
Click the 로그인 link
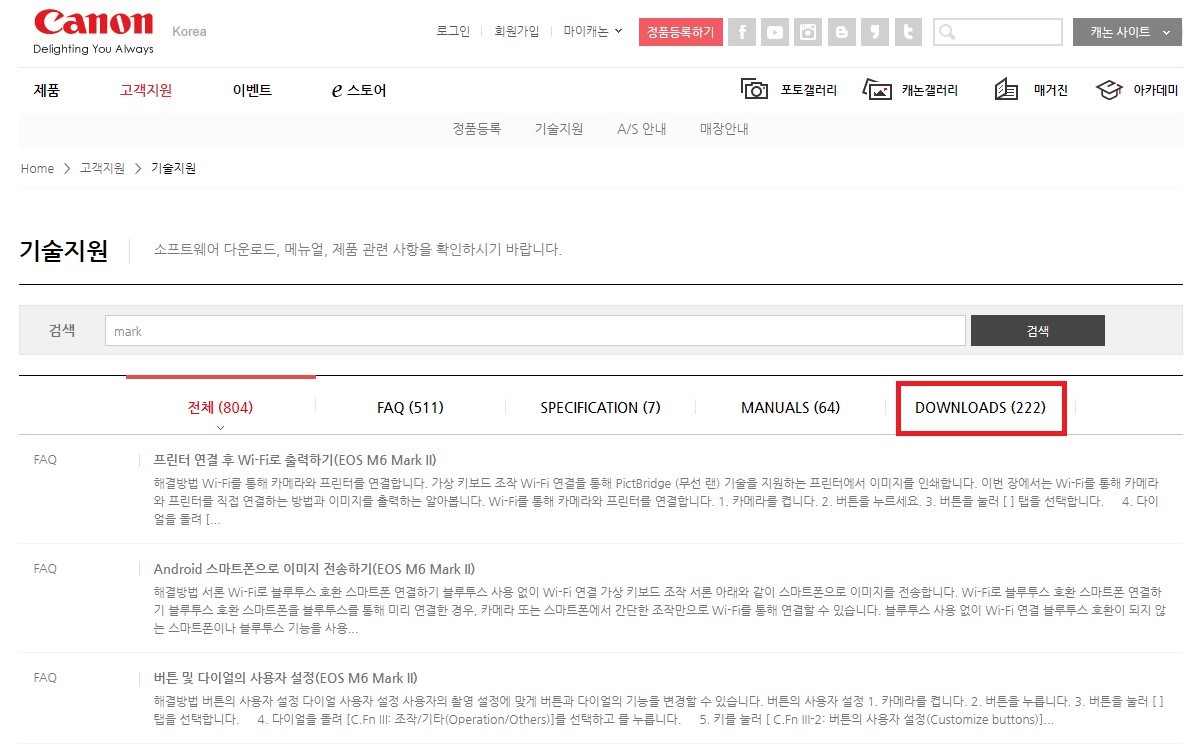point(453,31)
